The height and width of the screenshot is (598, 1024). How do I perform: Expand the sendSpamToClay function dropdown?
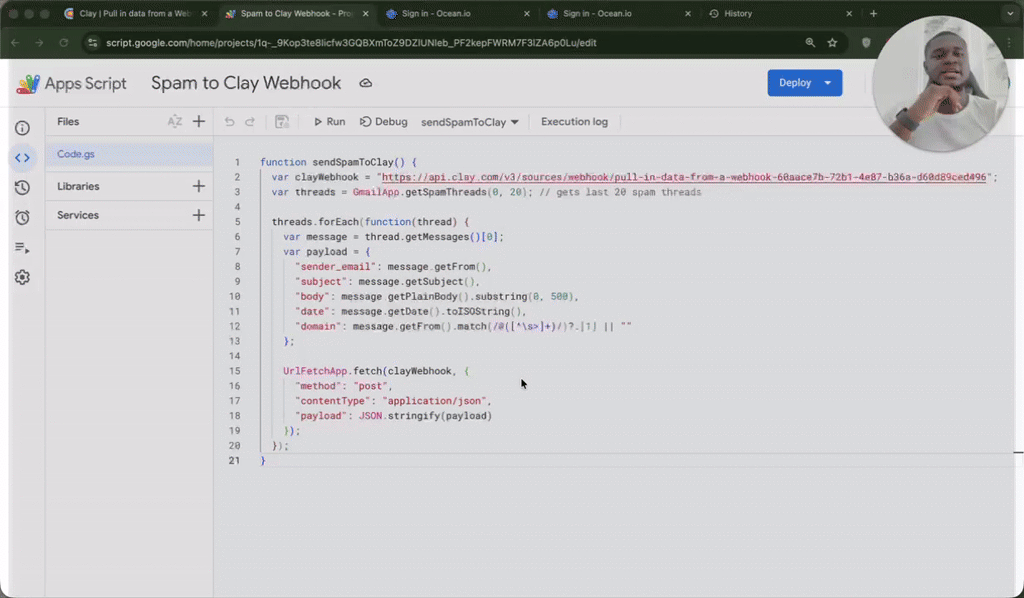click(x=470, y=122)
